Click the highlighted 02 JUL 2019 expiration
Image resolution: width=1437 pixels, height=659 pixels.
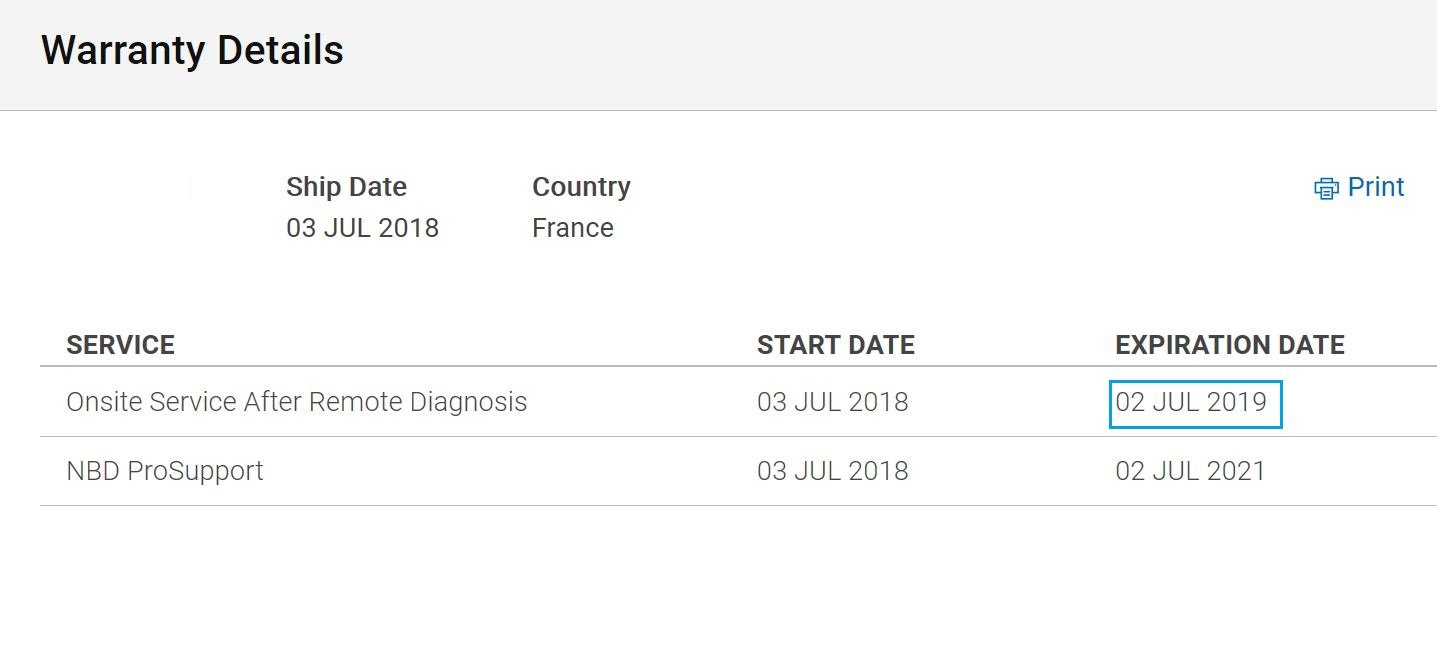tap(1195, 403)
